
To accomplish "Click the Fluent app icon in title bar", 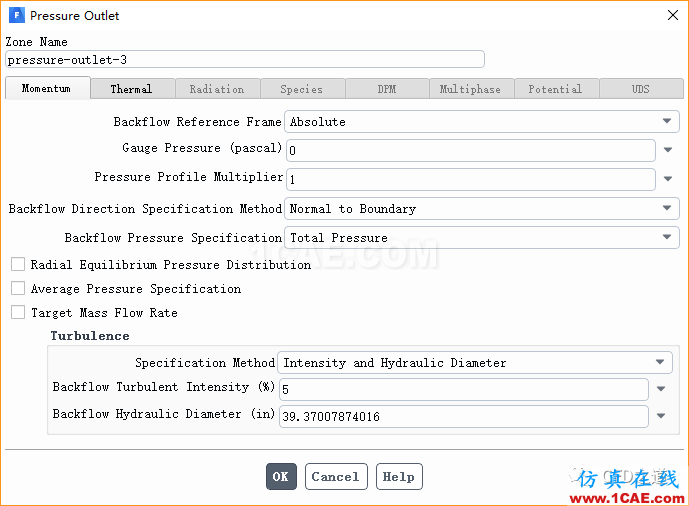I will click(17, 15).
